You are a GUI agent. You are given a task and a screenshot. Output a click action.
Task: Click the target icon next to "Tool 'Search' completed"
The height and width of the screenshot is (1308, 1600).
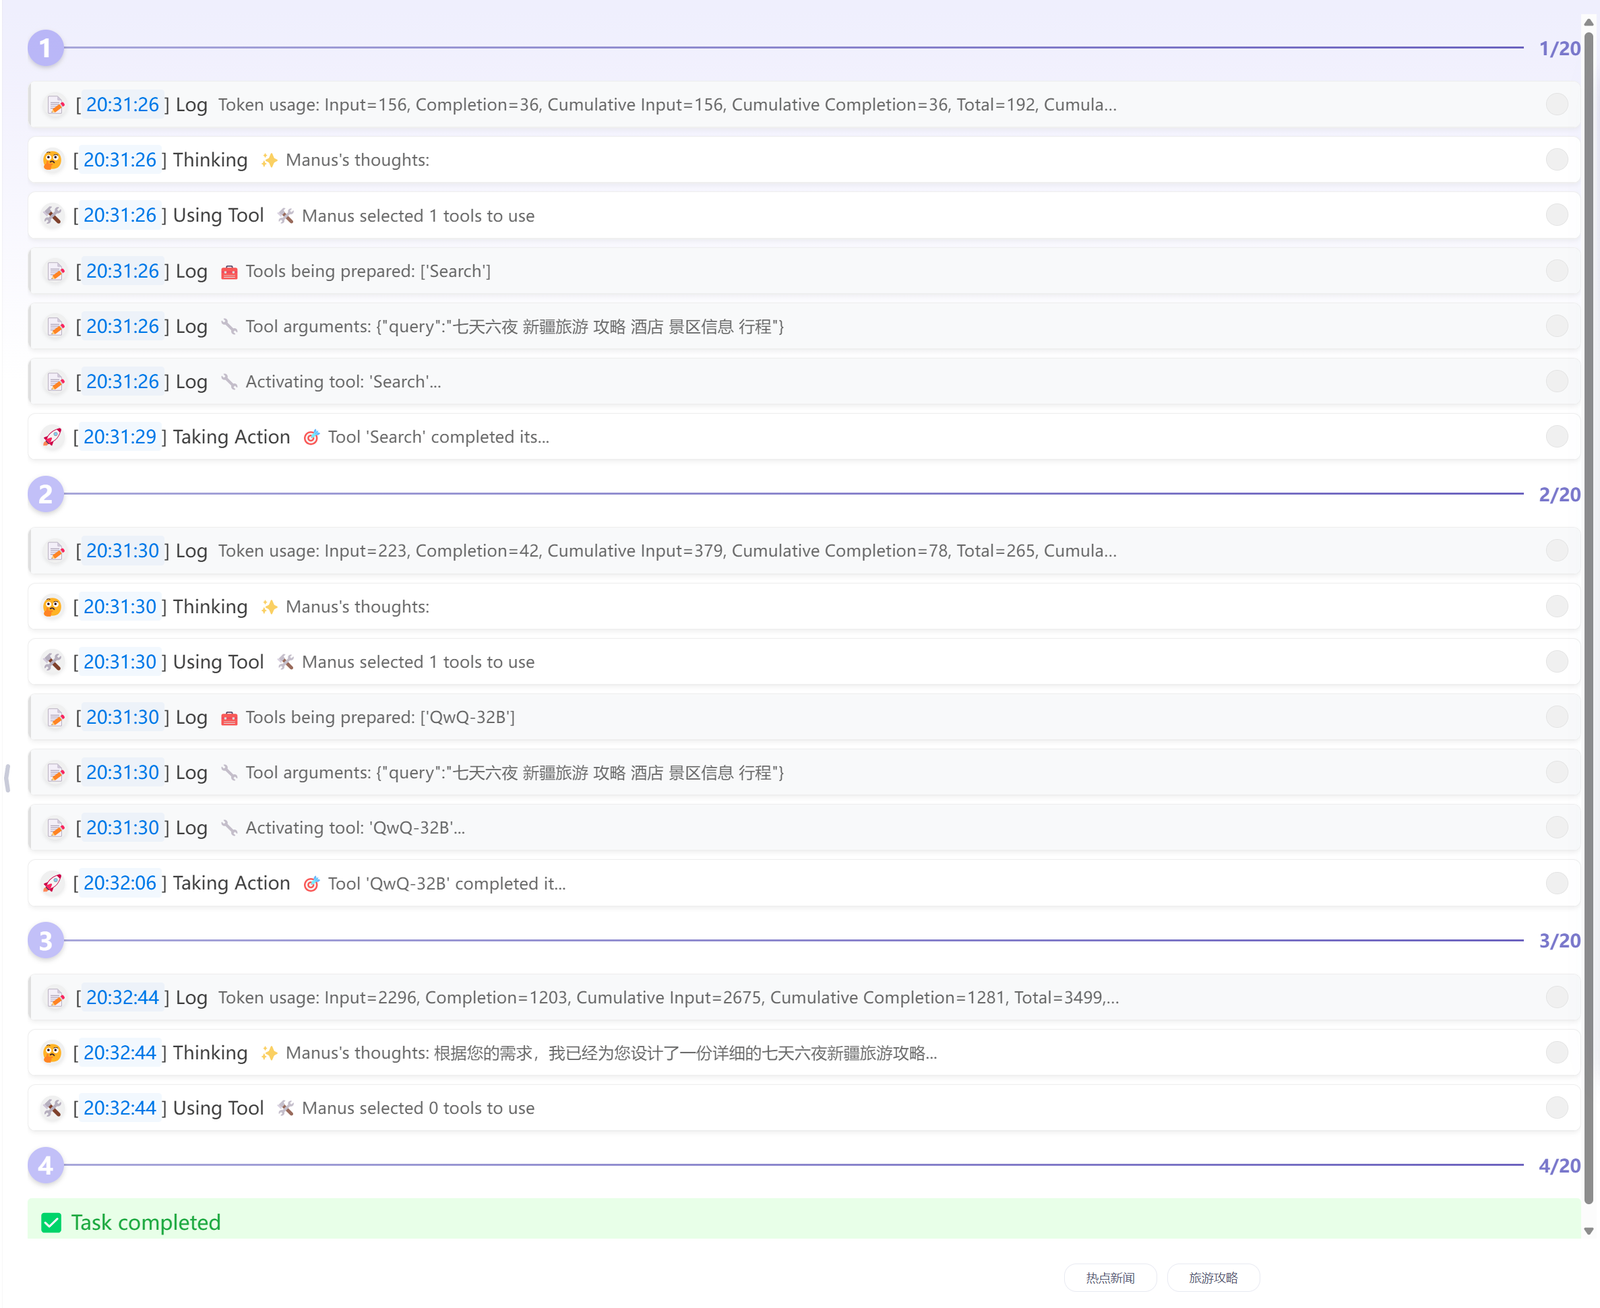(x=310, y=437)
